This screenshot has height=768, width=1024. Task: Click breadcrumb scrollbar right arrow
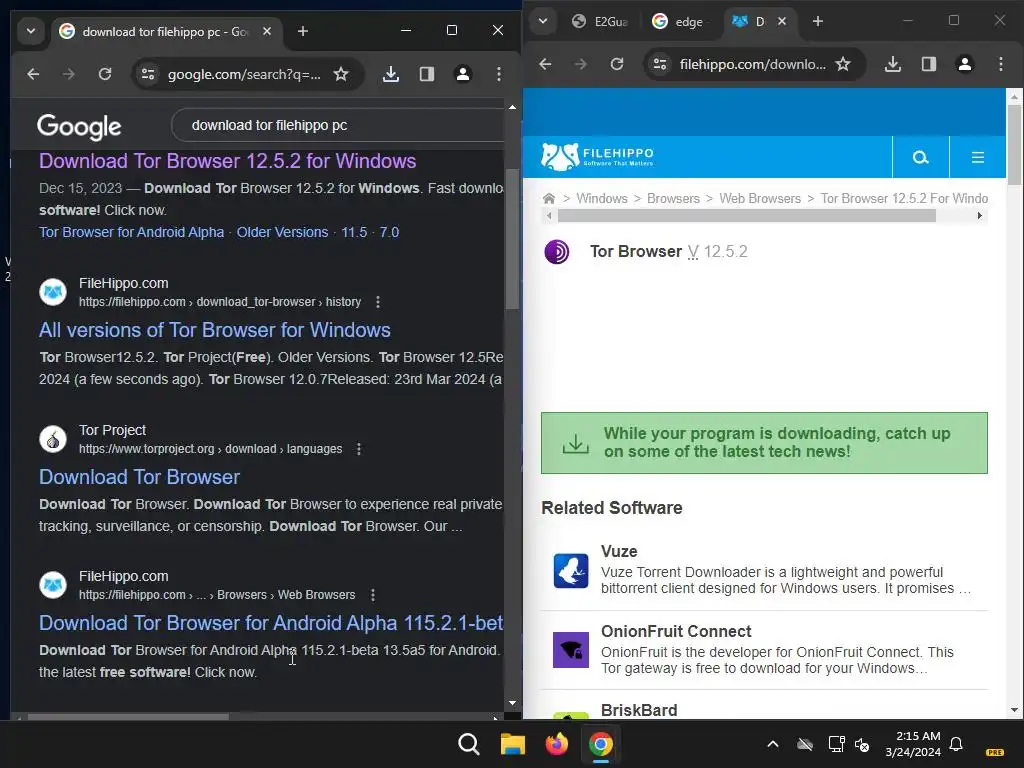979,216
